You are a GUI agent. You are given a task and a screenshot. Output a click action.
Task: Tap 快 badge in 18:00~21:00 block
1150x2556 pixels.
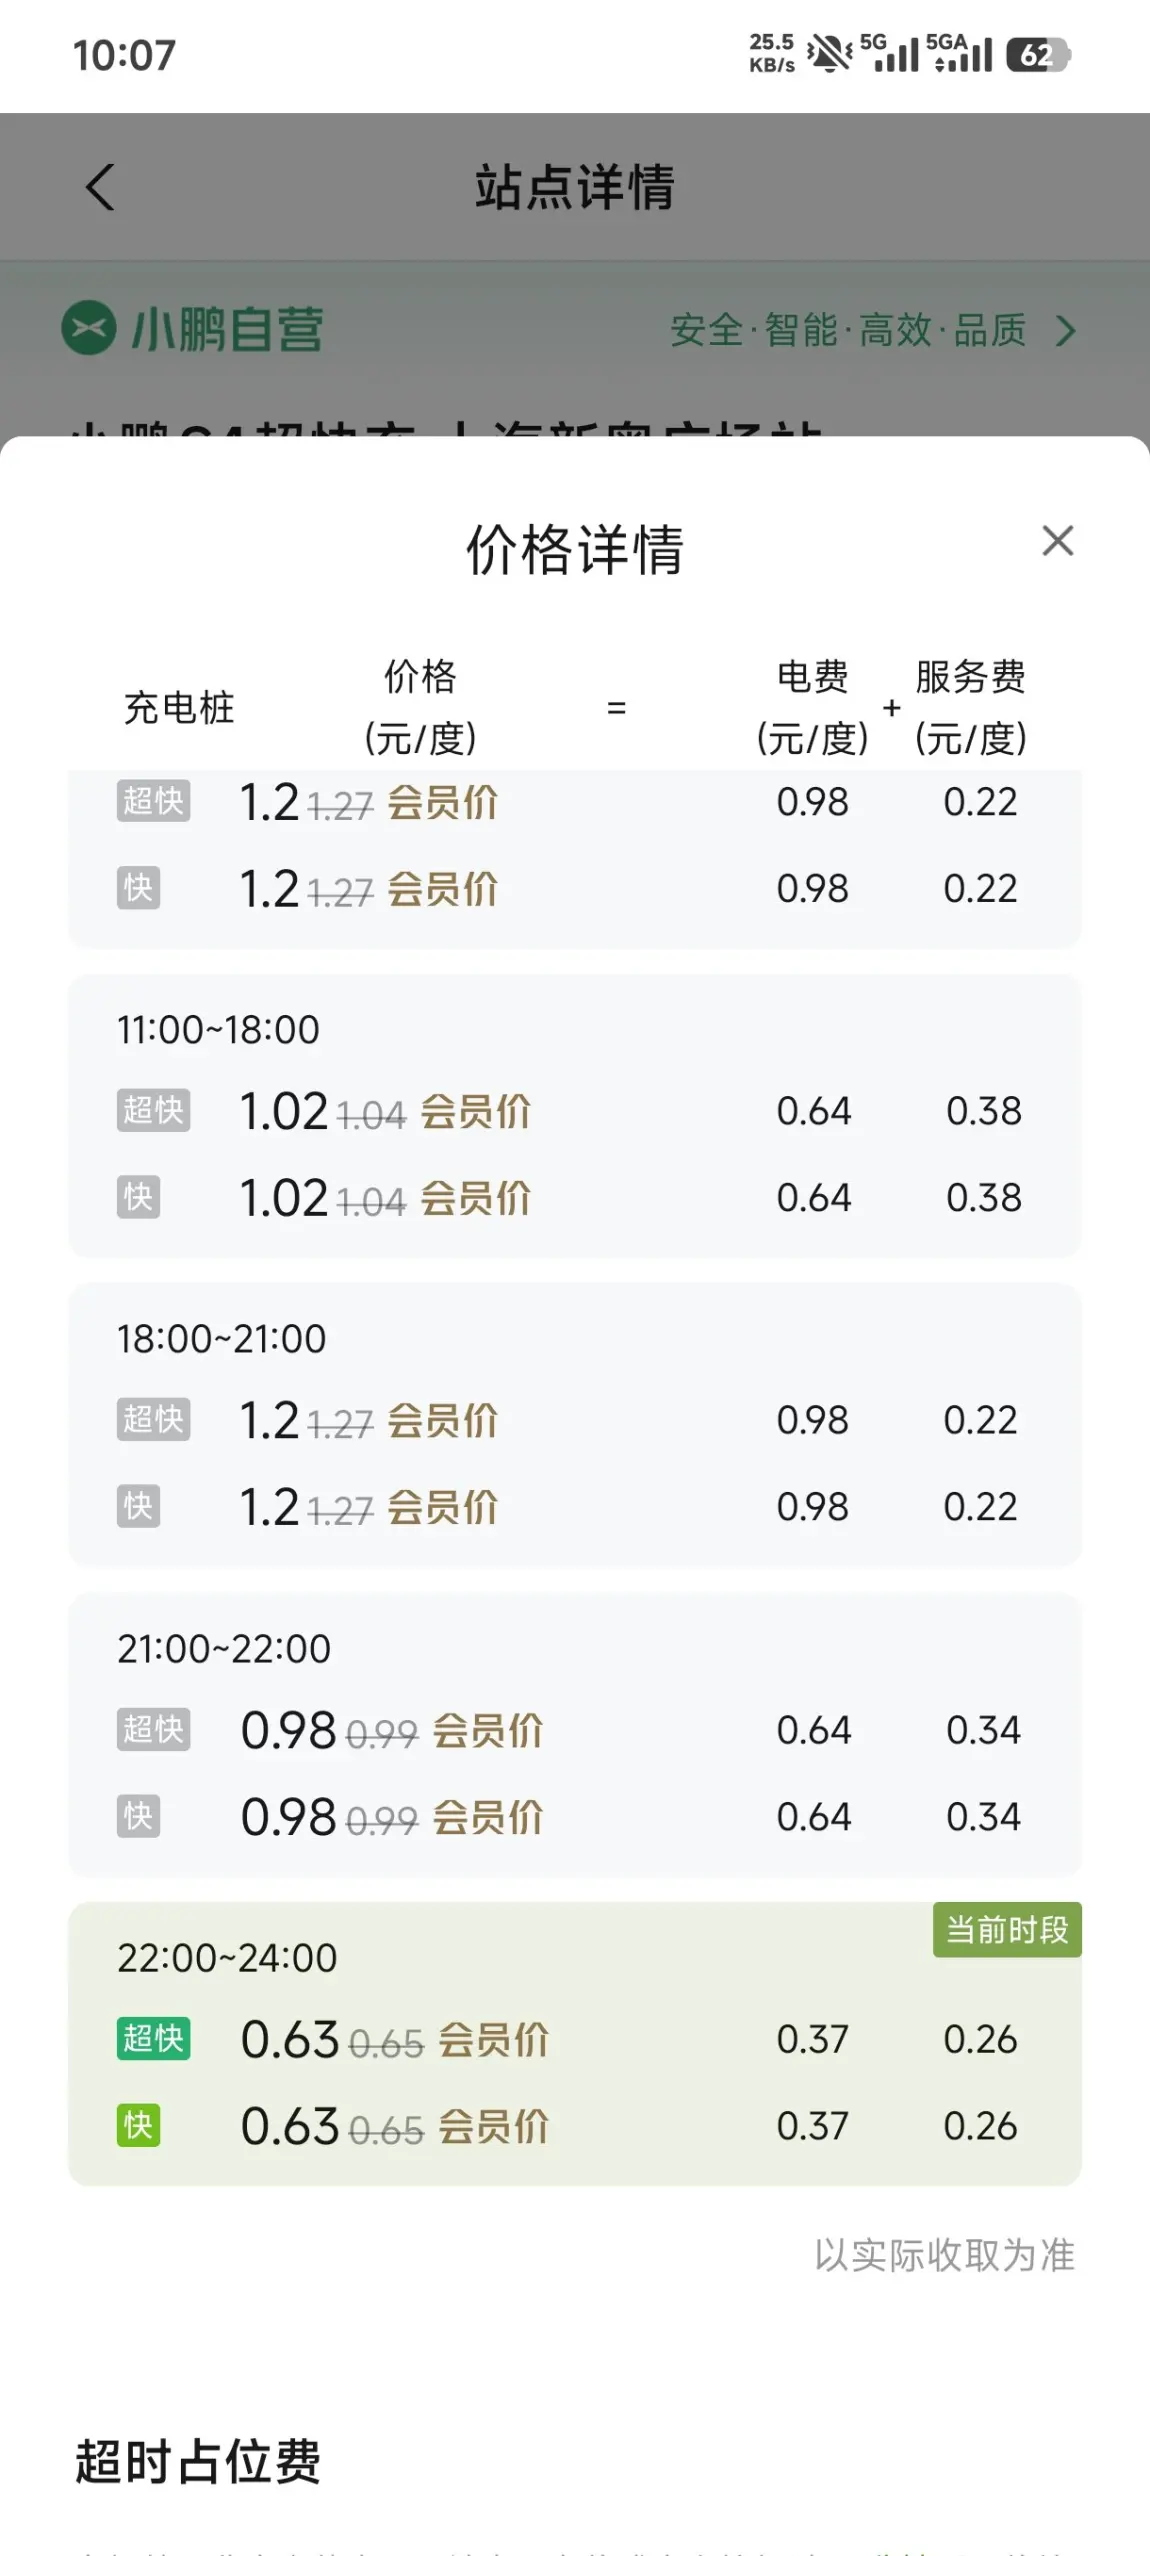click(x=138, y=1506)
